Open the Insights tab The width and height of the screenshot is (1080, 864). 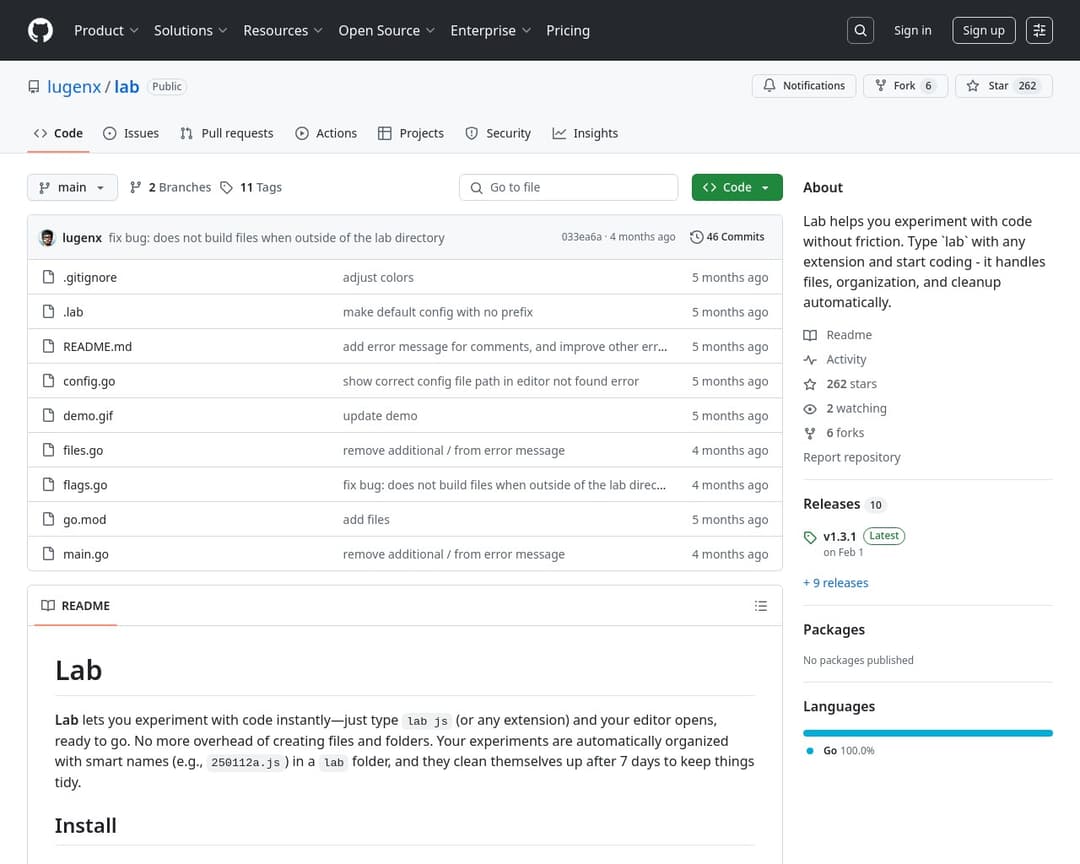585,134
